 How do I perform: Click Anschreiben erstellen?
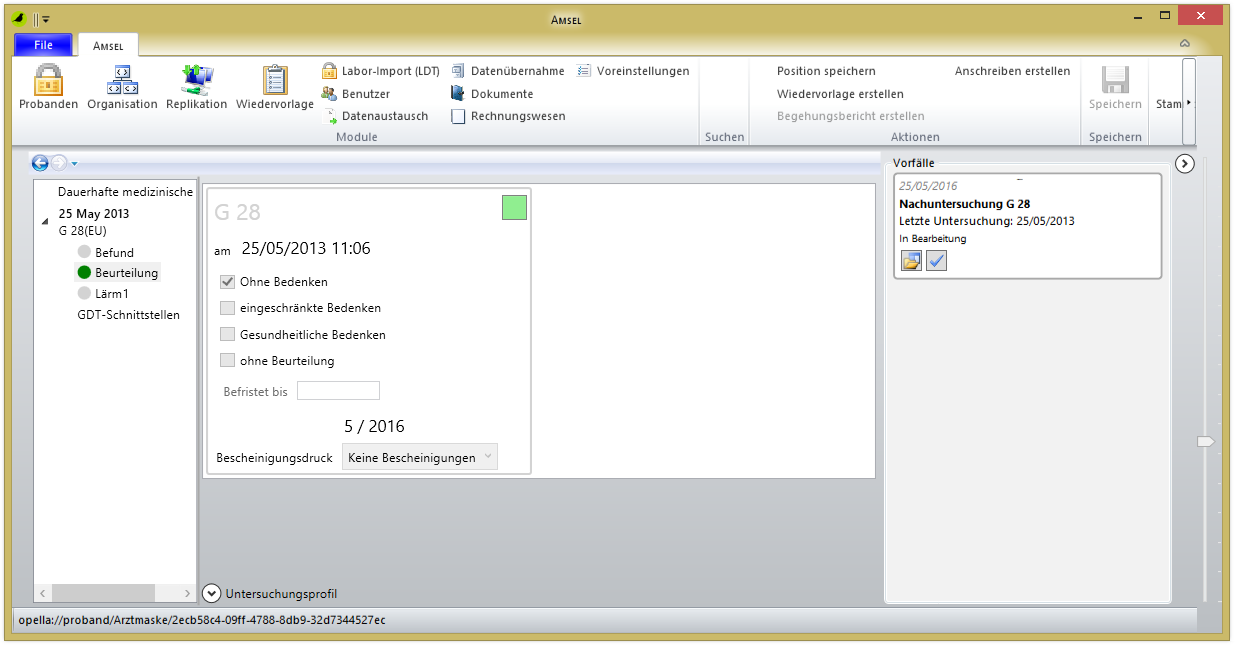tap(1012, 72)
